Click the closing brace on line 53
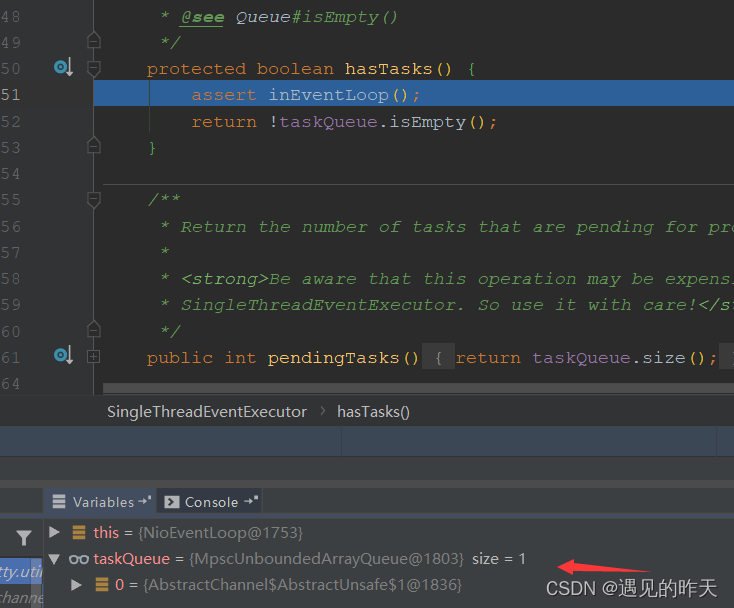Viewport: 734px width, 608px height. point(152,148)
